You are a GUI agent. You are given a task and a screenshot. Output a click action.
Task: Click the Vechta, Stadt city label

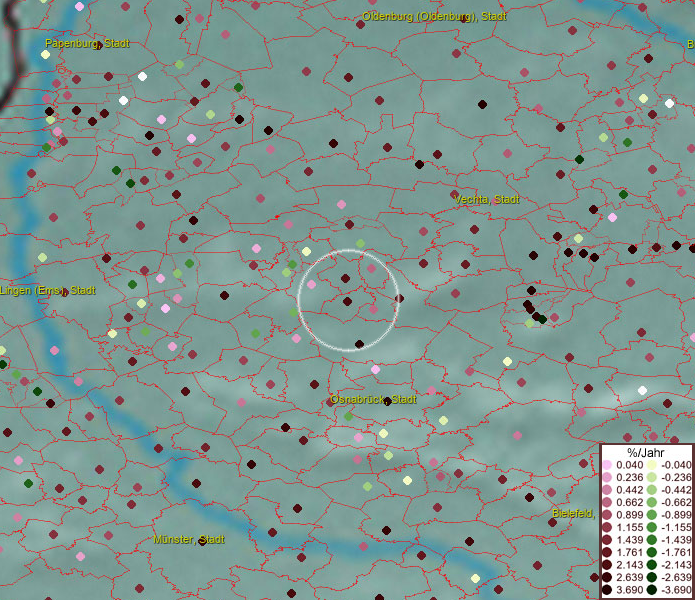click(x=487, y=199)
